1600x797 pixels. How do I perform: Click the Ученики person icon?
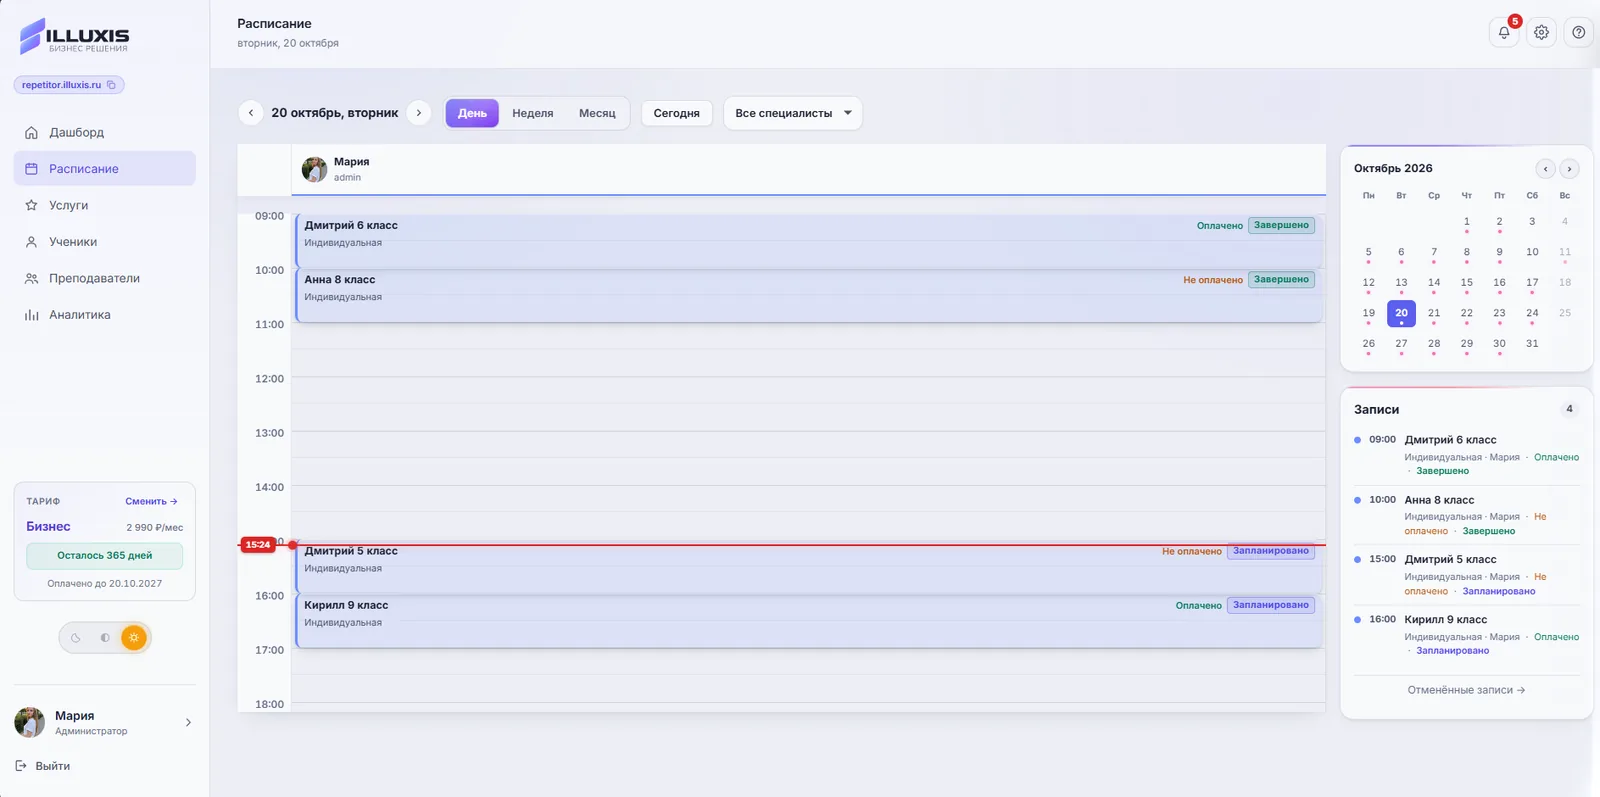point(31,242)
